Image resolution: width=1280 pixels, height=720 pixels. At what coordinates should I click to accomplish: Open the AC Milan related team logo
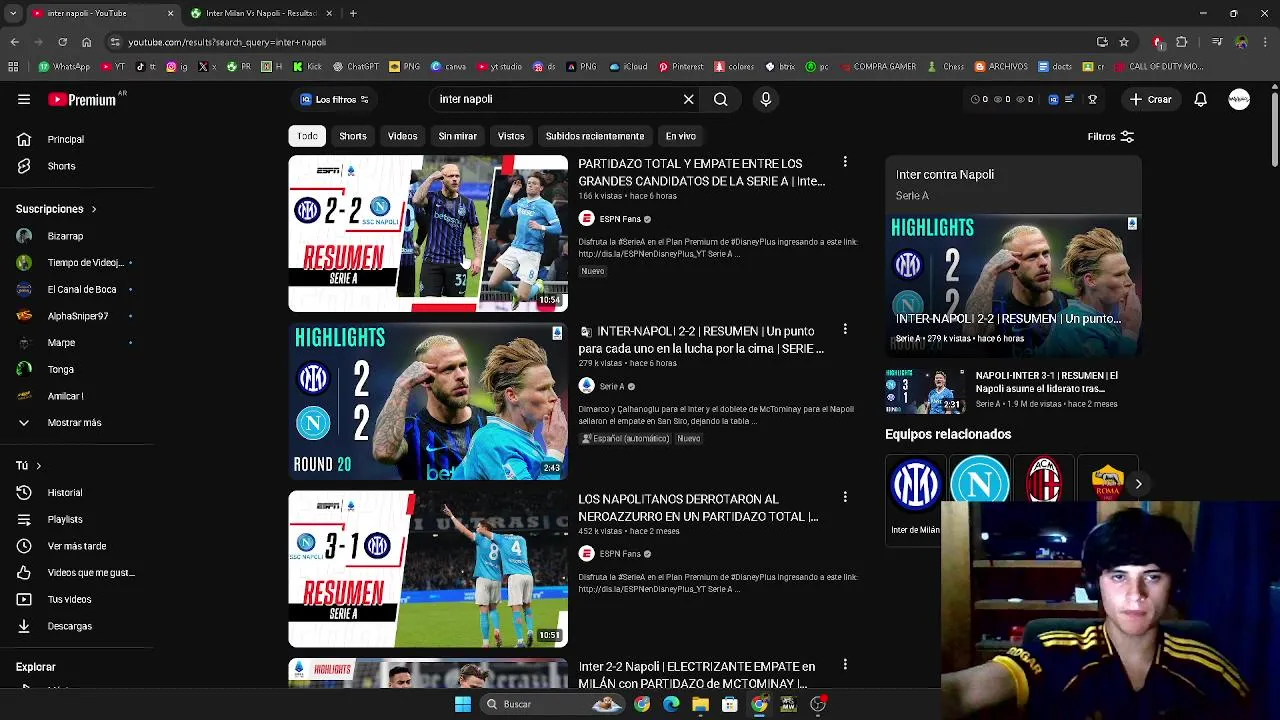click(1043, 483)
